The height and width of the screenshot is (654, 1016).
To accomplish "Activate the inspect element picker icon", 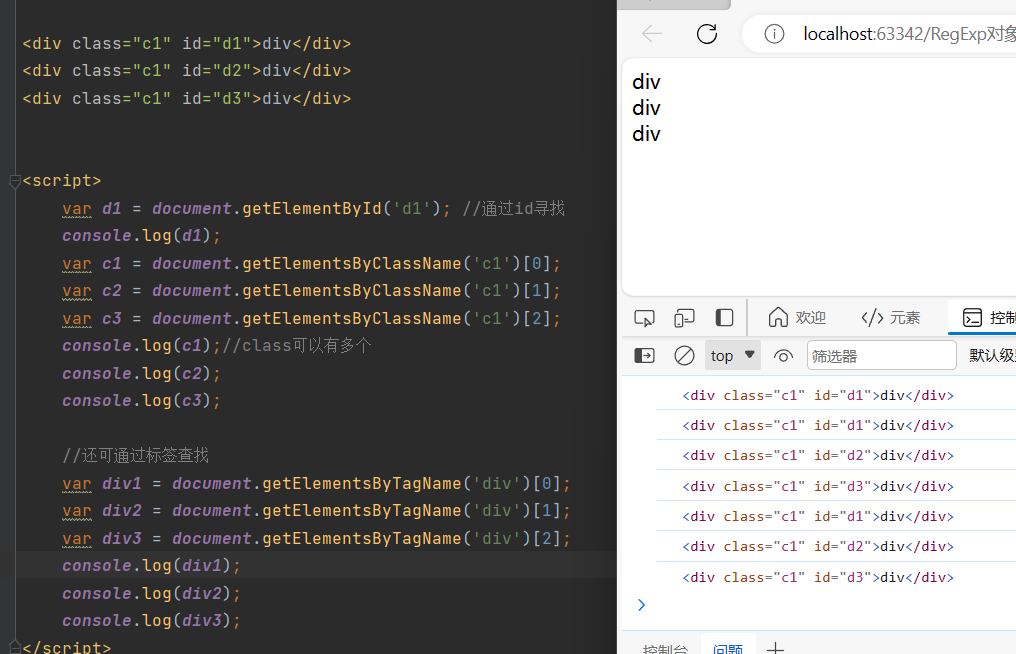I will pos(644,318).
